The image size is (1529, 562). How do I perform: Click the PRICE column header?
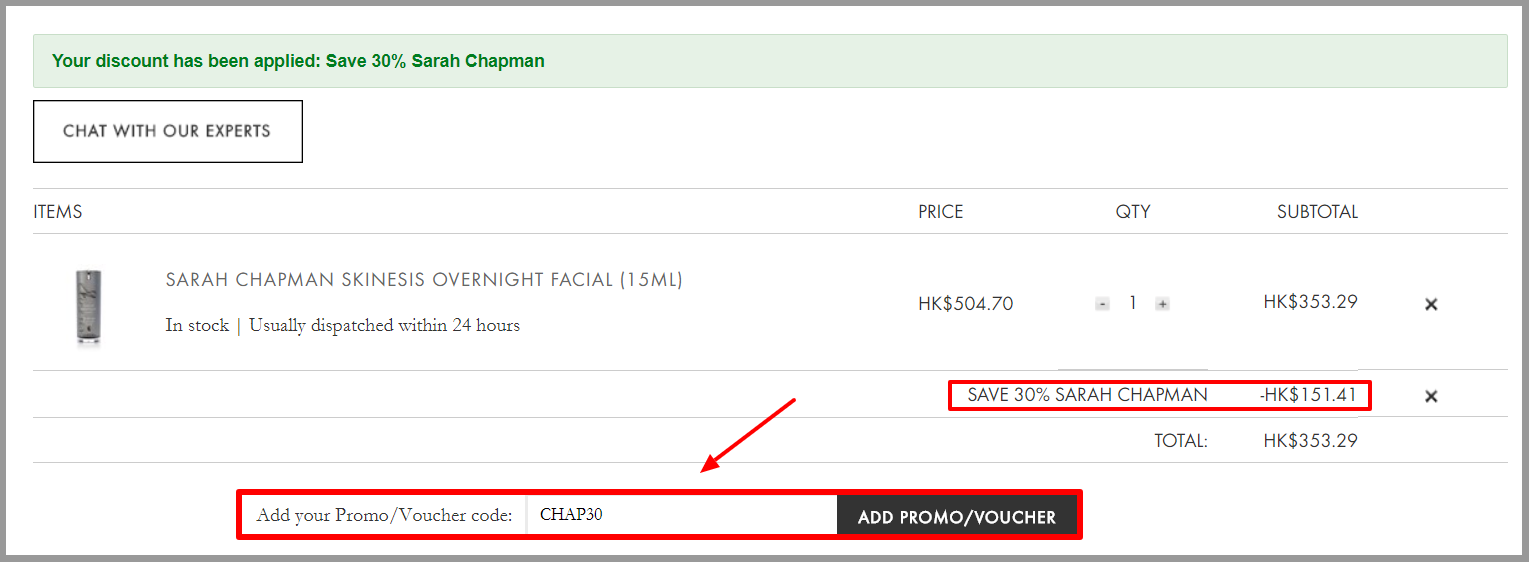click(941, 212)
